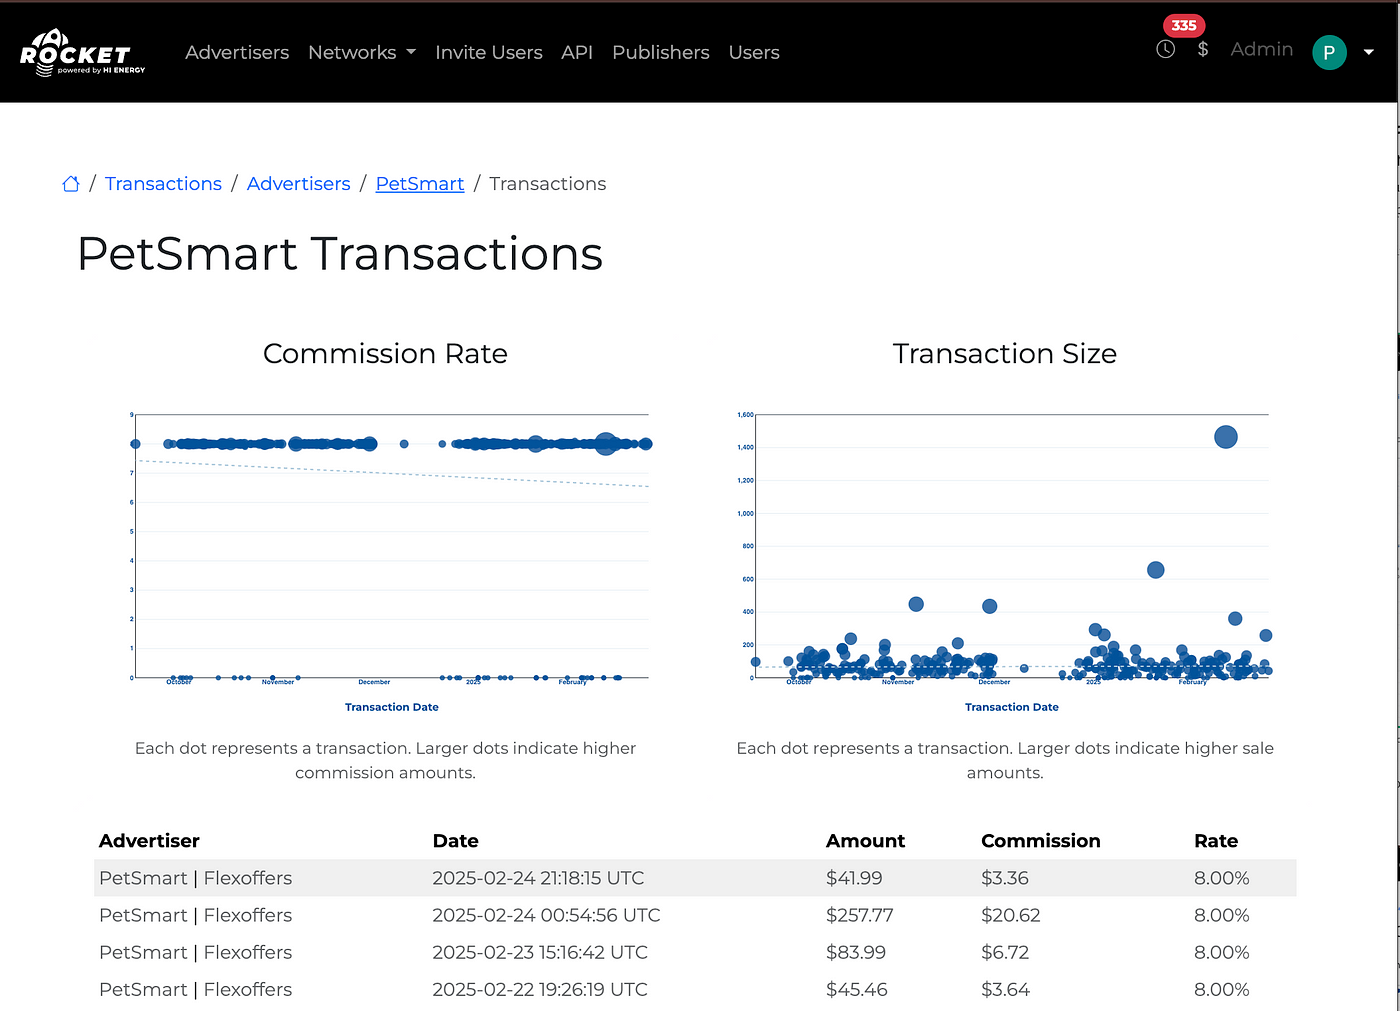Open the Advertisers nav item
Viewport: 1400px width, 1011px height.
click(237, 52)
